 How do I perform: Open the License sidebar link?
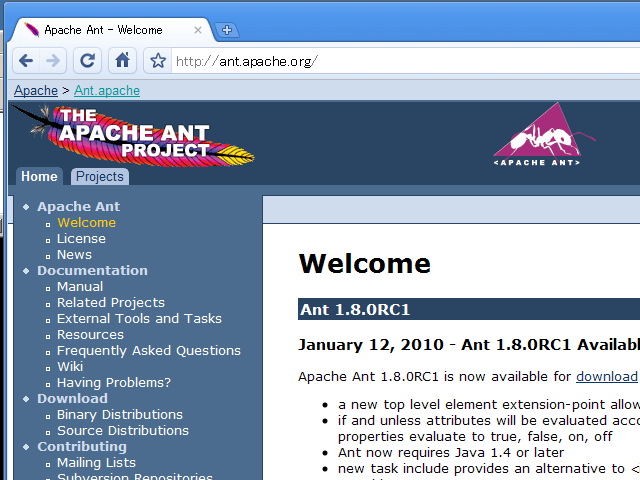81,238
